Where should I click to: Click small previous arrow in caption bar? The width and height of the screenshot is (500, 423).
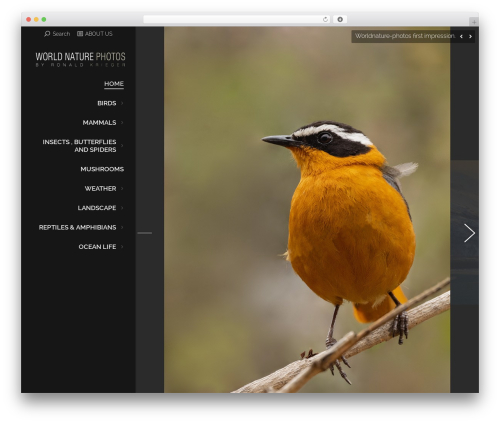pyautogui.click(x=461, y=36)
